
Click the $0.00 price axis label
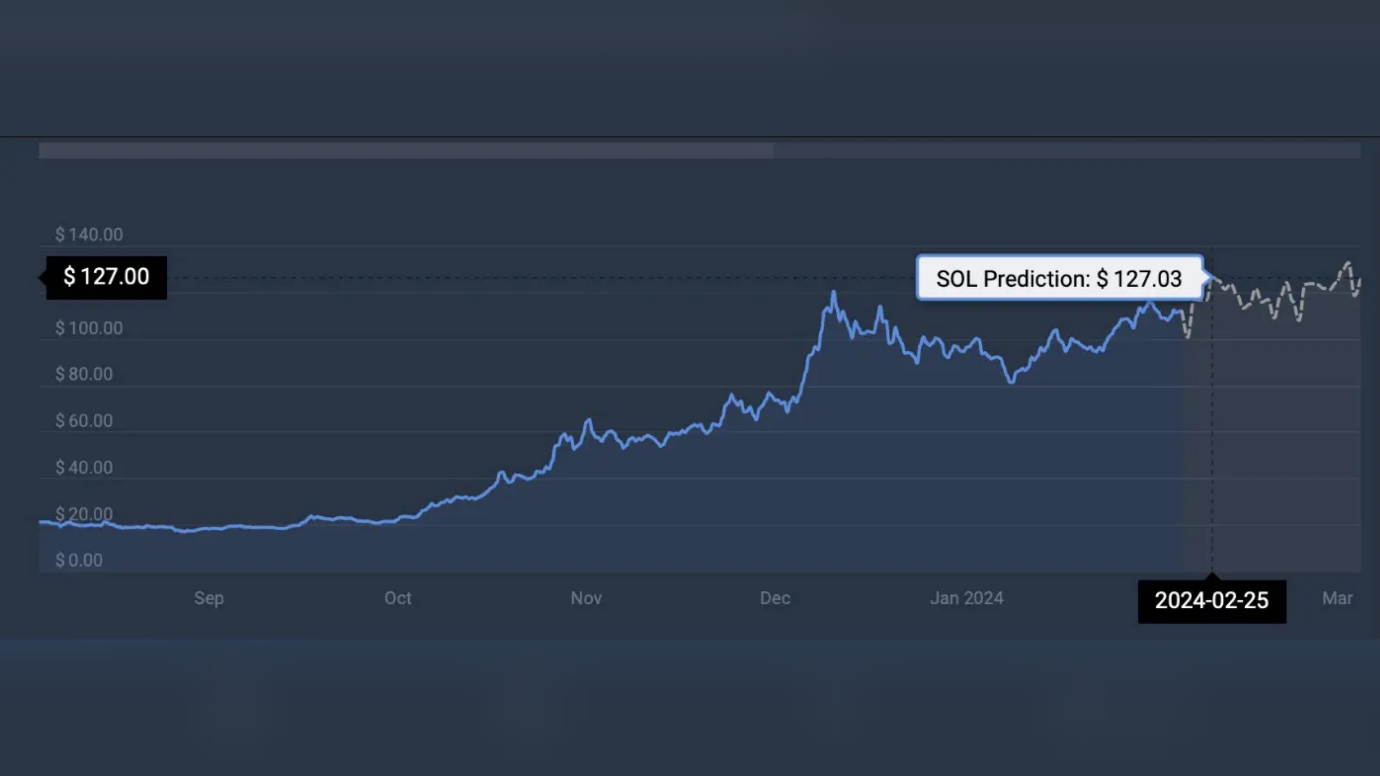coord(79,560)
